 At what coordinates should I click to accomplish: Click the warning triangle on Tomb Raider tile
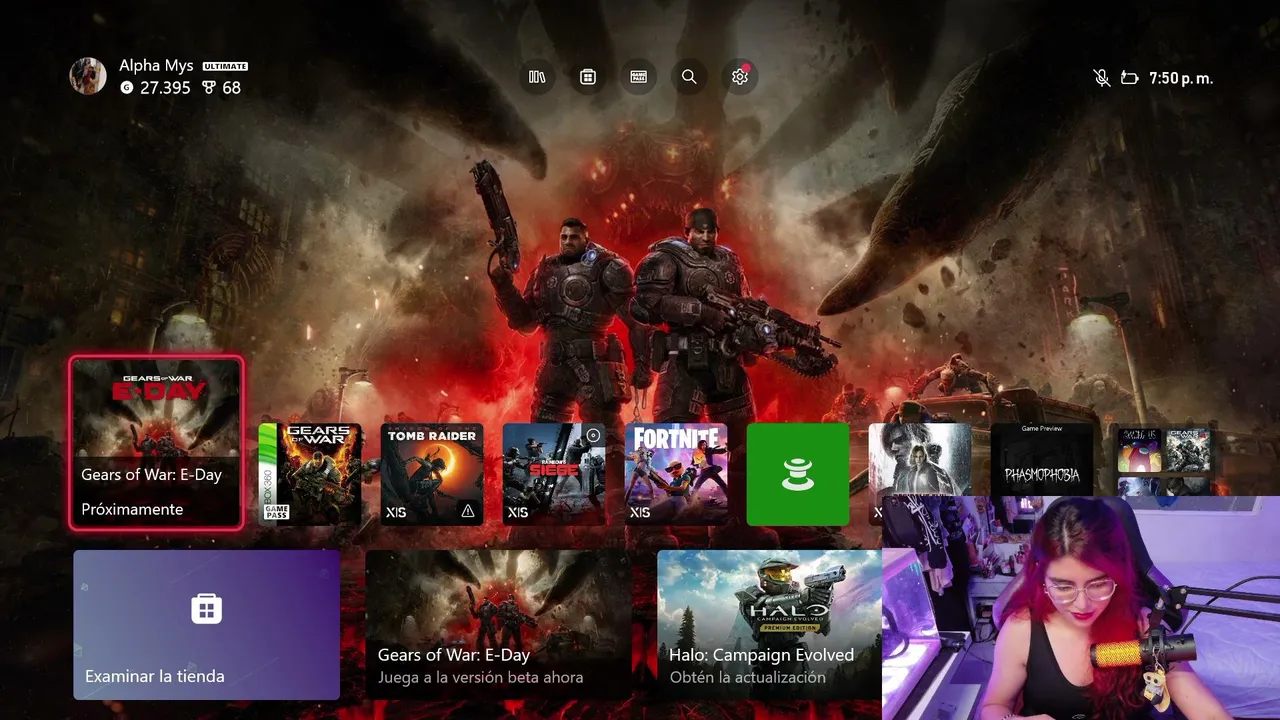point(467,512)
